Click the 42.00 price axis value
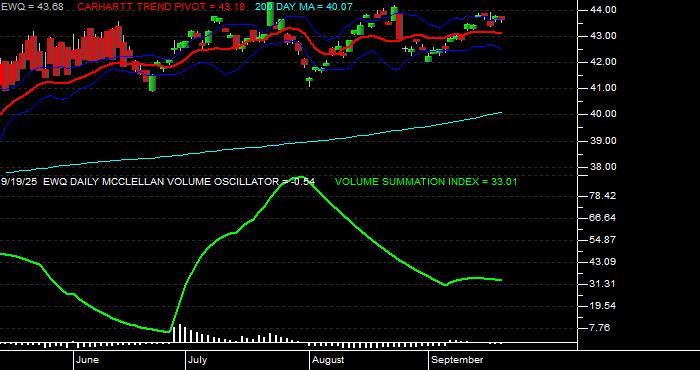The height and width of the screenshot is (370, 700). click(x=604, y=62)
